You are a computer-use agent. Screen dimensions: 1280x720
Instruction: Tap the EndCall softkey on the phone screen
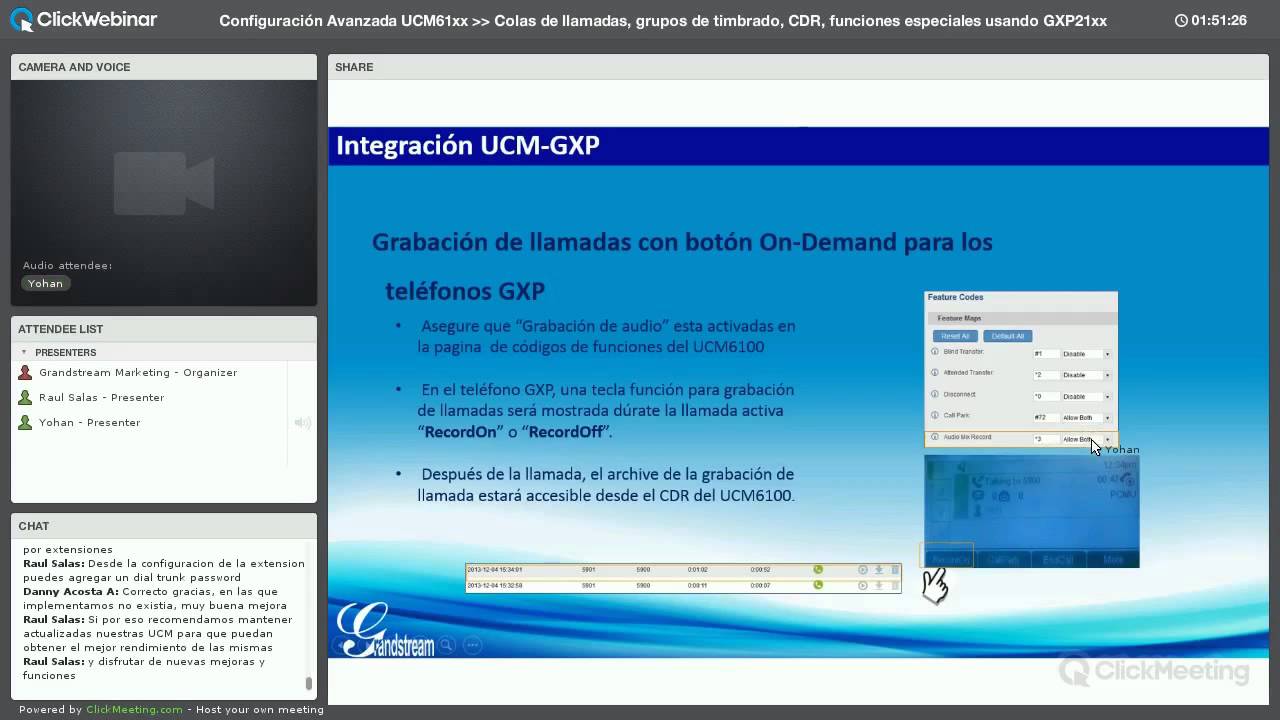tap(1057, 560)
